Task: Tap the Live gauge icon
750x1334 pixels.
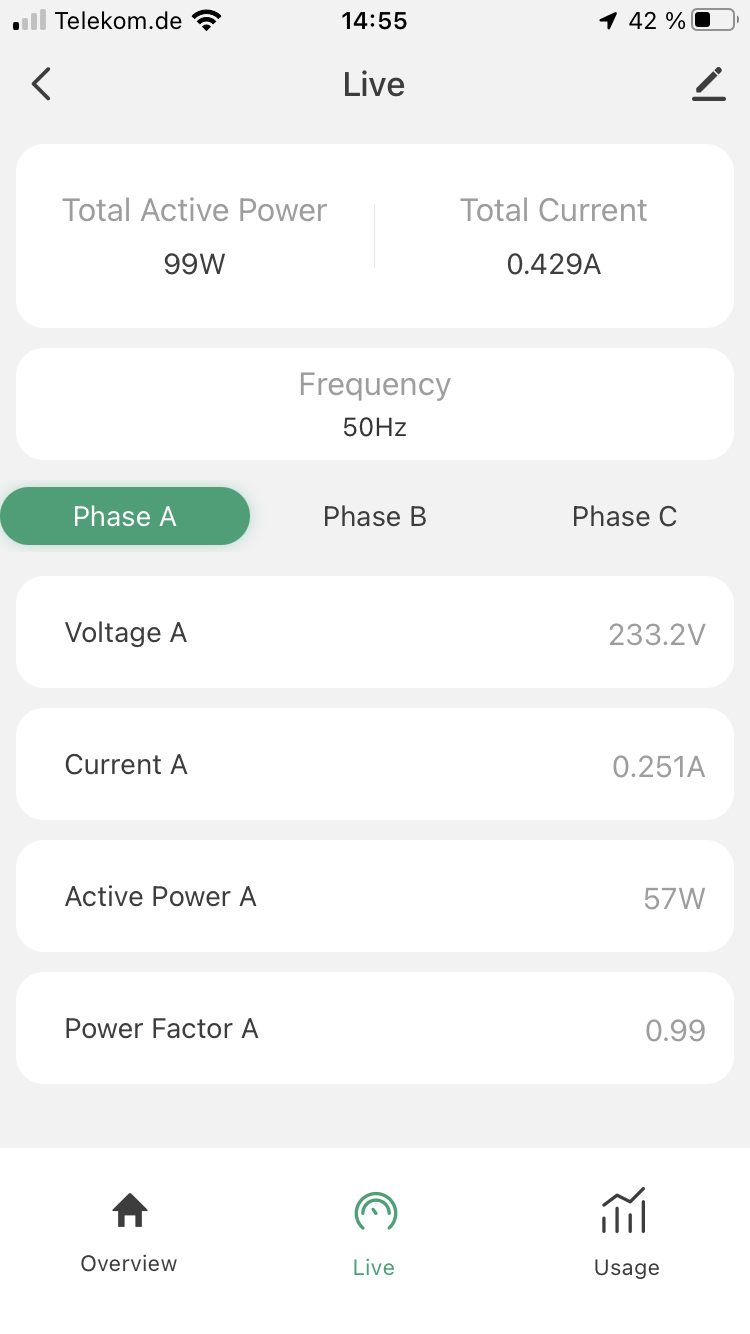Action: (375, 1212)
